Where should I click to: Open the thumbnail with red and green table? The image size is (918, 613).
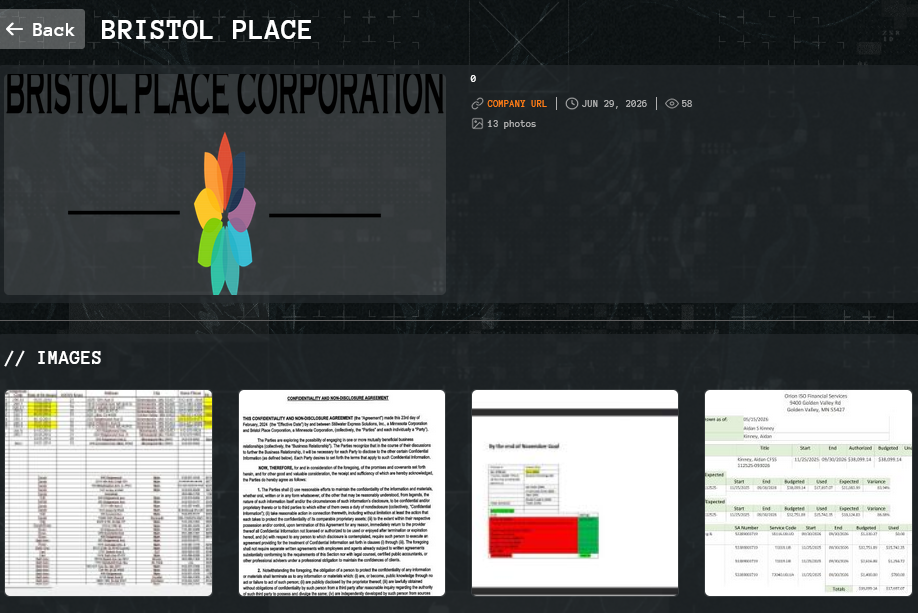point(575,493)
